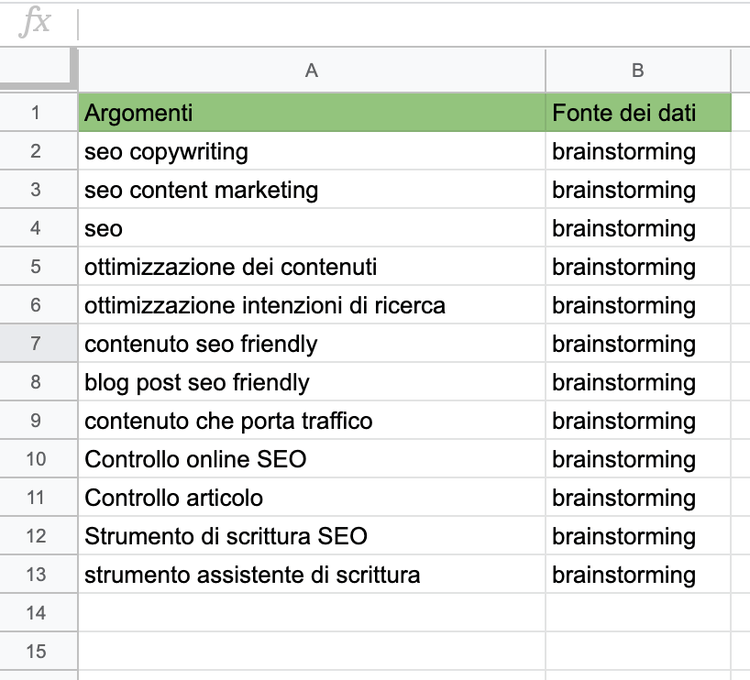
Task: Click the green Argomenti header cell
Action: (x=311, y=113)
